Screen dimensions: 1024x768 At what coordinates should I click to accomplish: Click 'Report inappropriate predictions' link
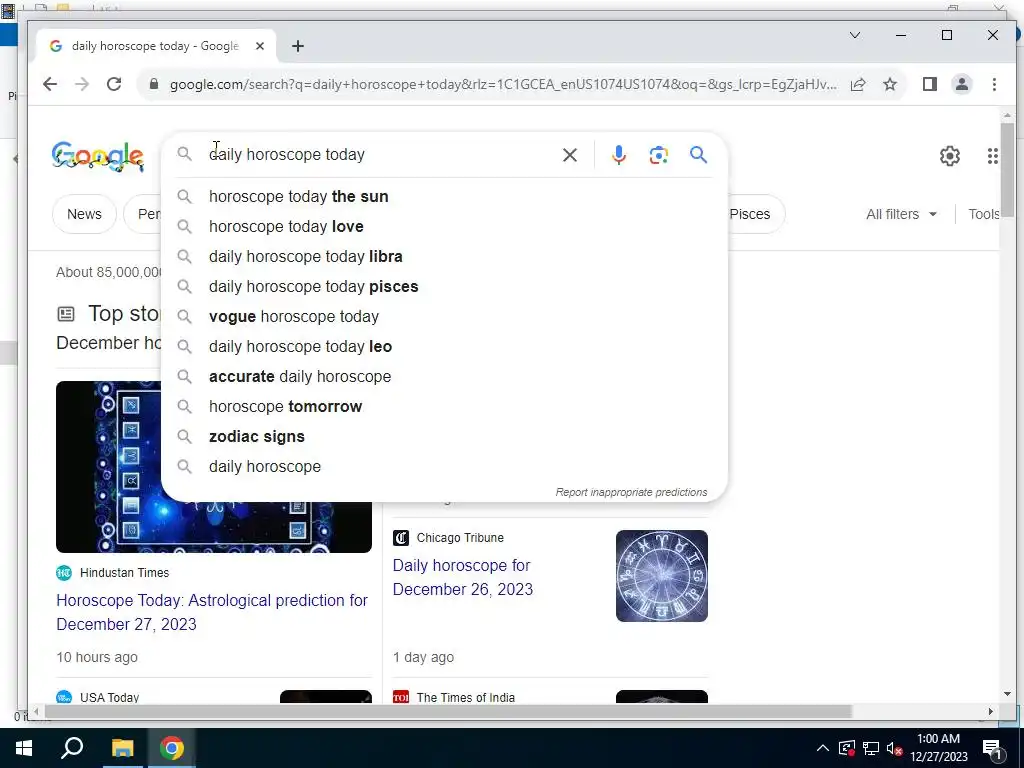631,492
